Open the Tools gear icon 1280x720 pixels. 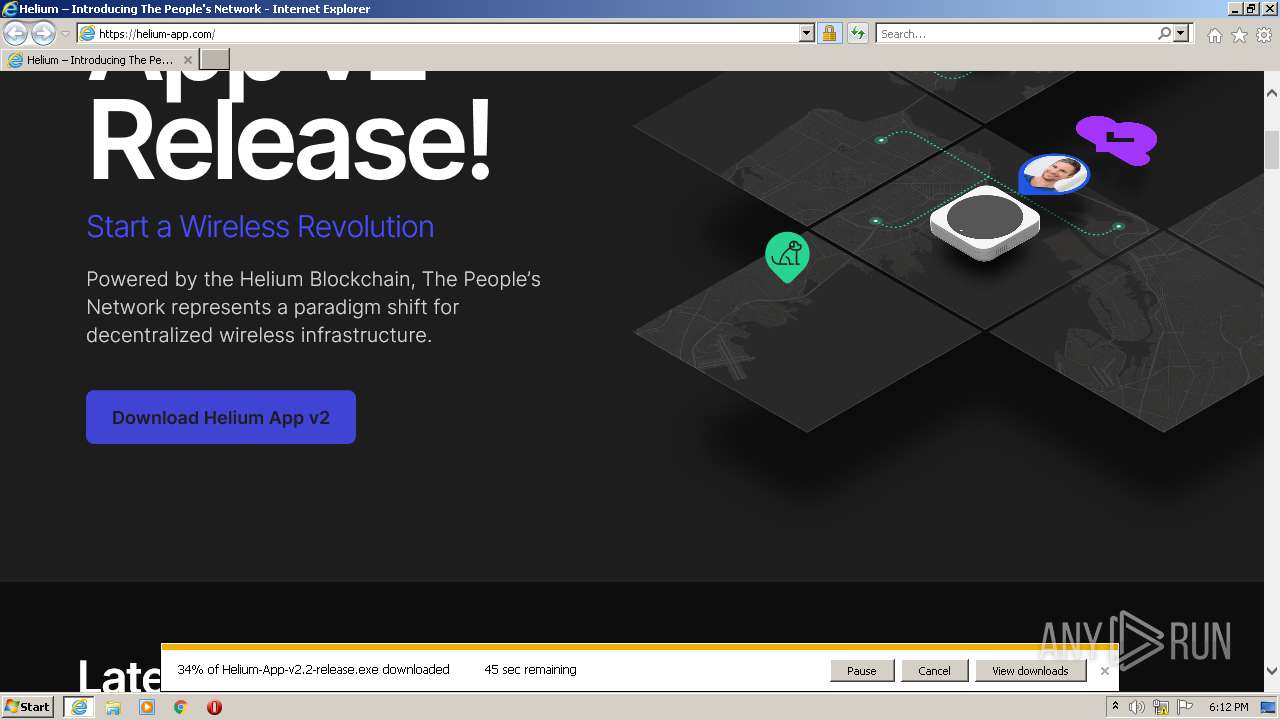tap(1264, 35)
